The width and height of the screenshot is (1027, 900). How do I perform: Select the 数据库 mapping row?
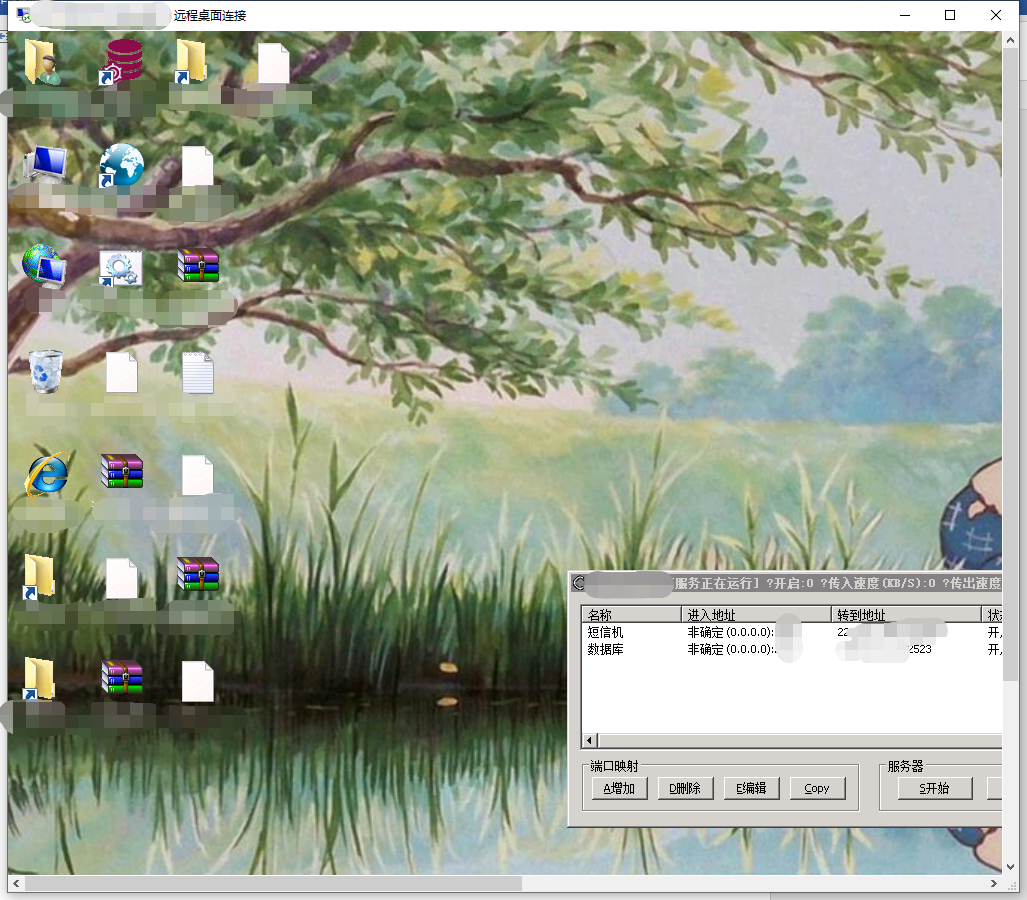click(x=792, y=649)
